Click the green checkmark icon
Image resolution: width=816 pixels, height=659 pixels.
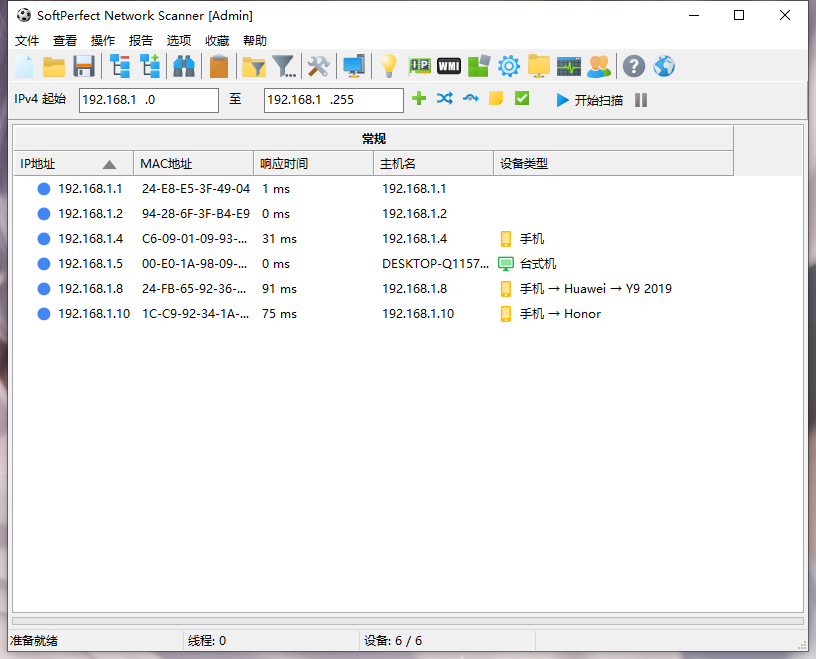(522, 98)
